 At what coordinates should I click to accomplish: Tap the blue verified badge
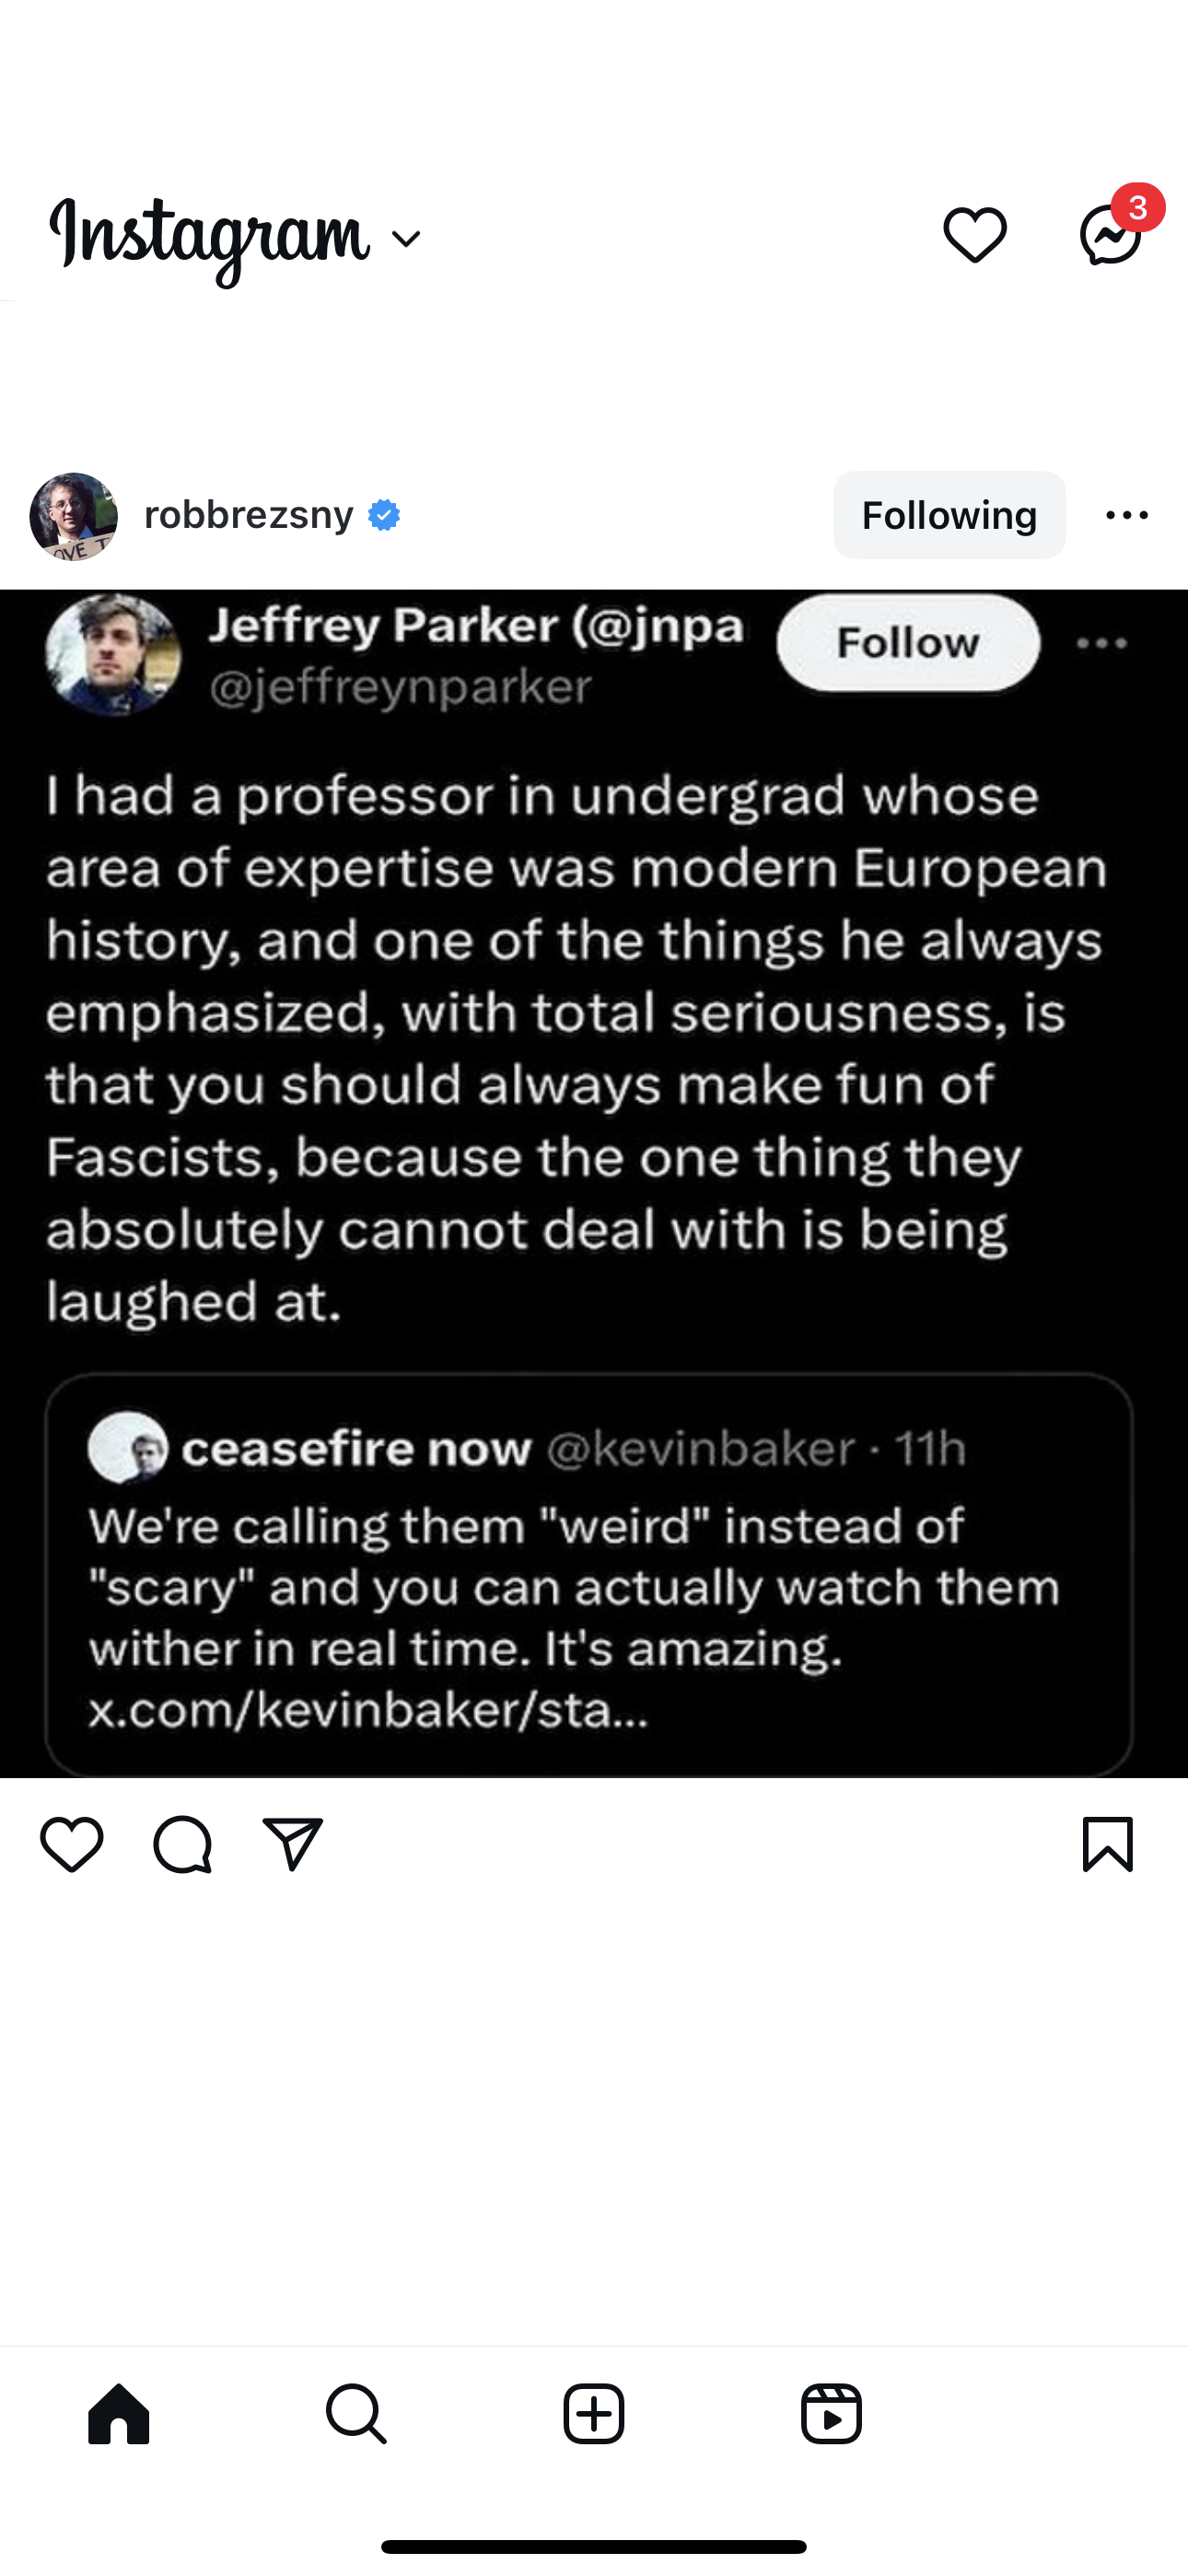click(384, 515)
